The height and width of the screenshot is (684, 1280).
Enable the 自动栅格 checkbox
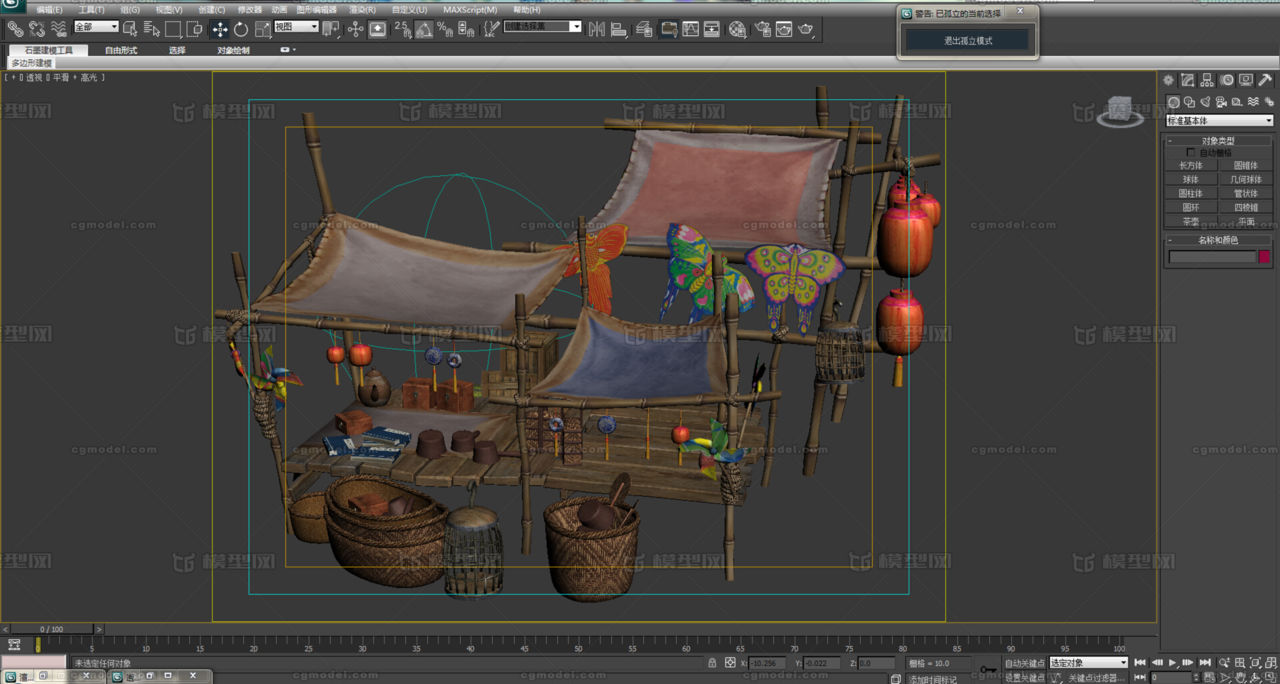(x=1190, y=153)
